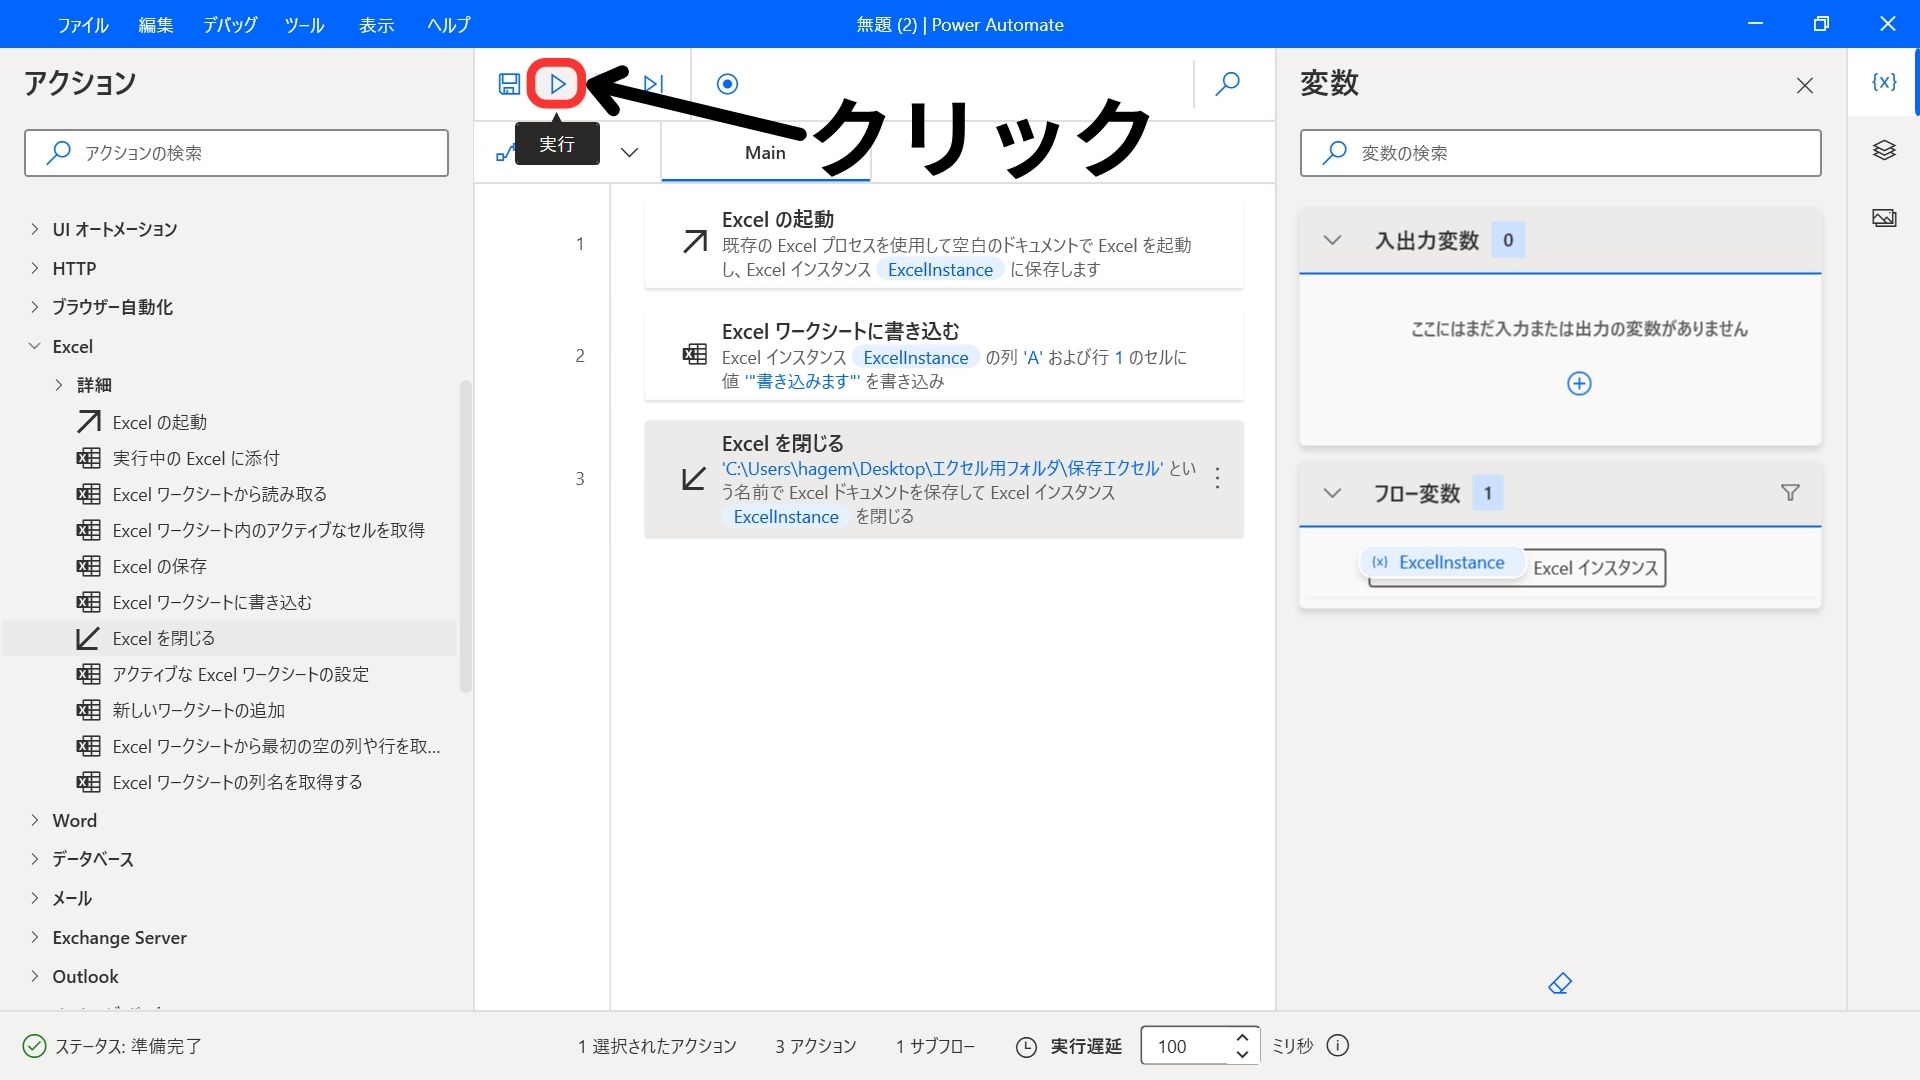The width and height of the screenshot is (1920, 1080).
Task: Expand the Word action group
Action: [35, 820]
